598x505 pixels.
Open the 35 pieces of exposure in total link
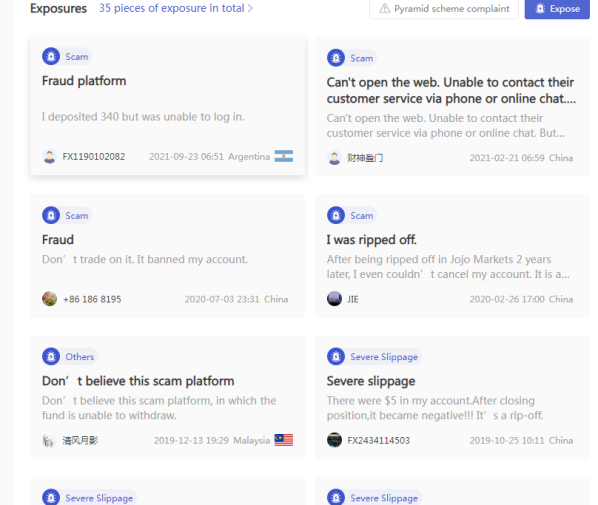pyautogui.click(x=176, y=8)
